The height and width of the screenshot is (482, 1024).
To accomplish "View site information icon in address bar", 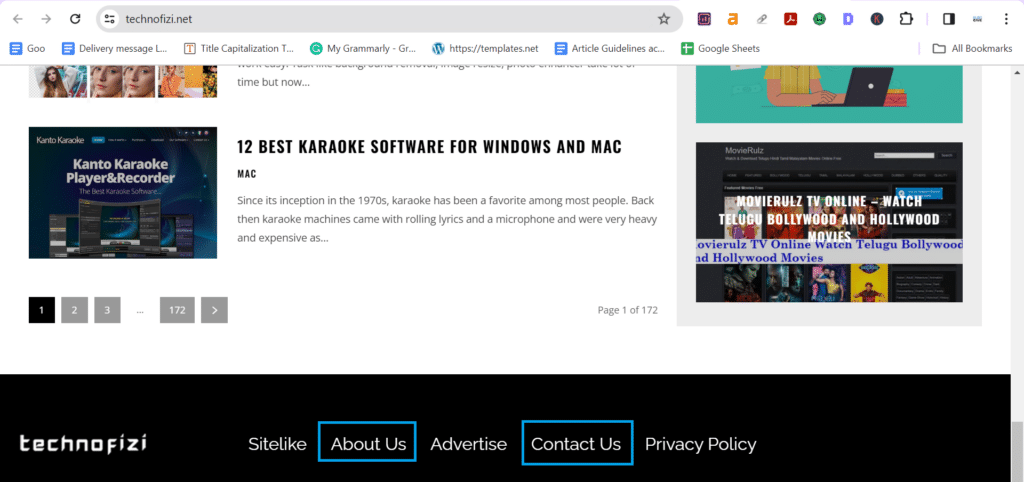I will point(110,19).
